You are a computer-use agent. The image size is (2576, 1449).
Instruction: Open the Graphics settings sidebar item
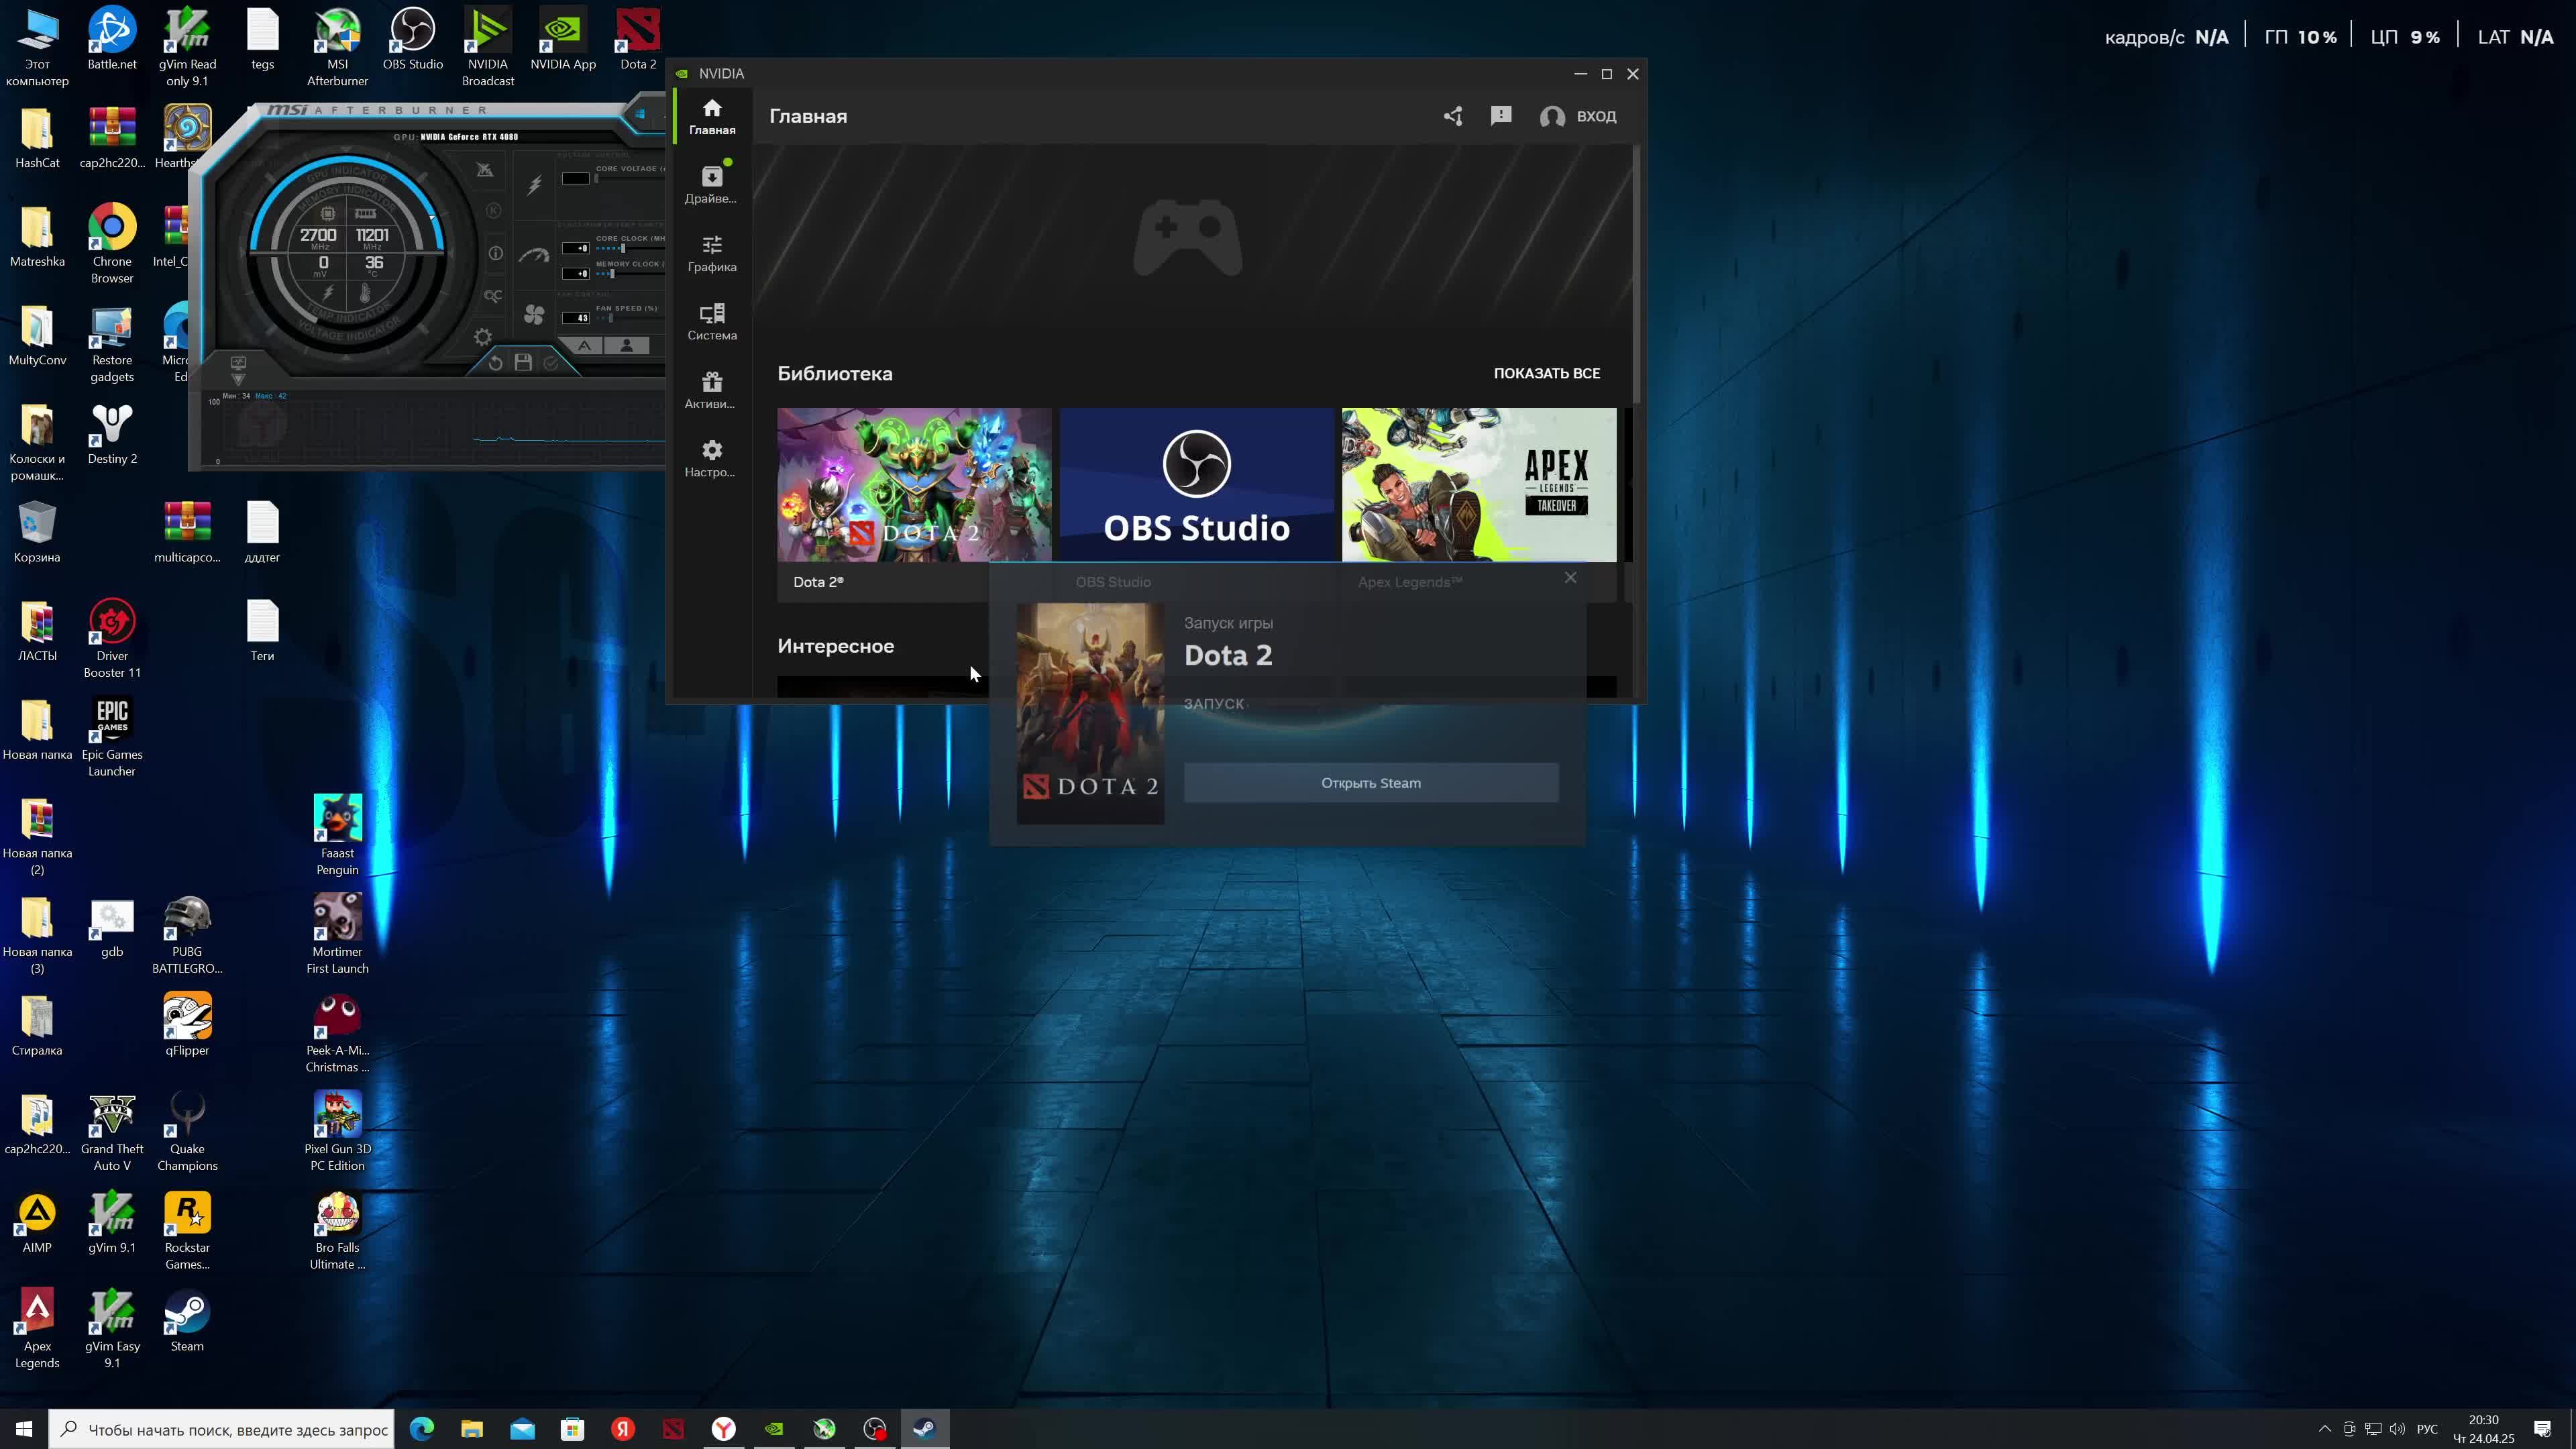coord(711,253)
